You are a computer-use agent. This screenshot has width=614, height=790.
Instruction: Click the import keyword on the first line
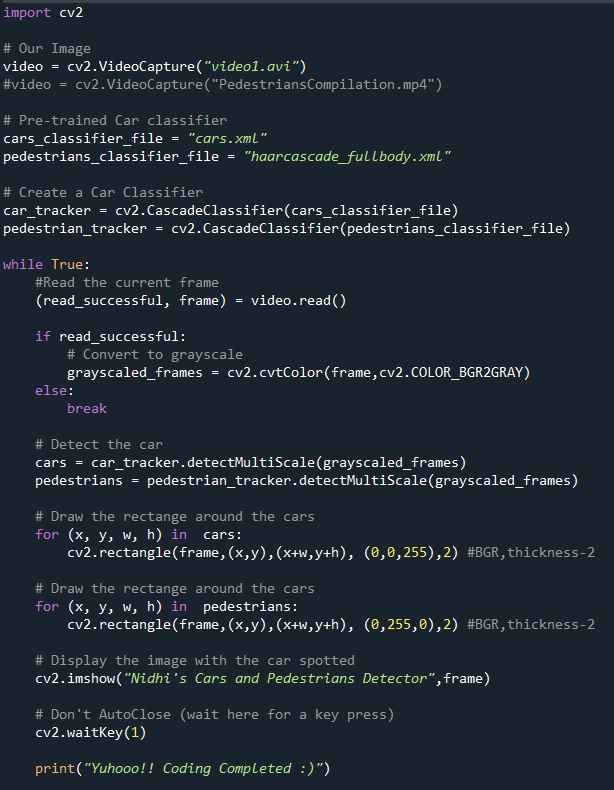pyautogui.click(x=27, y=13)
